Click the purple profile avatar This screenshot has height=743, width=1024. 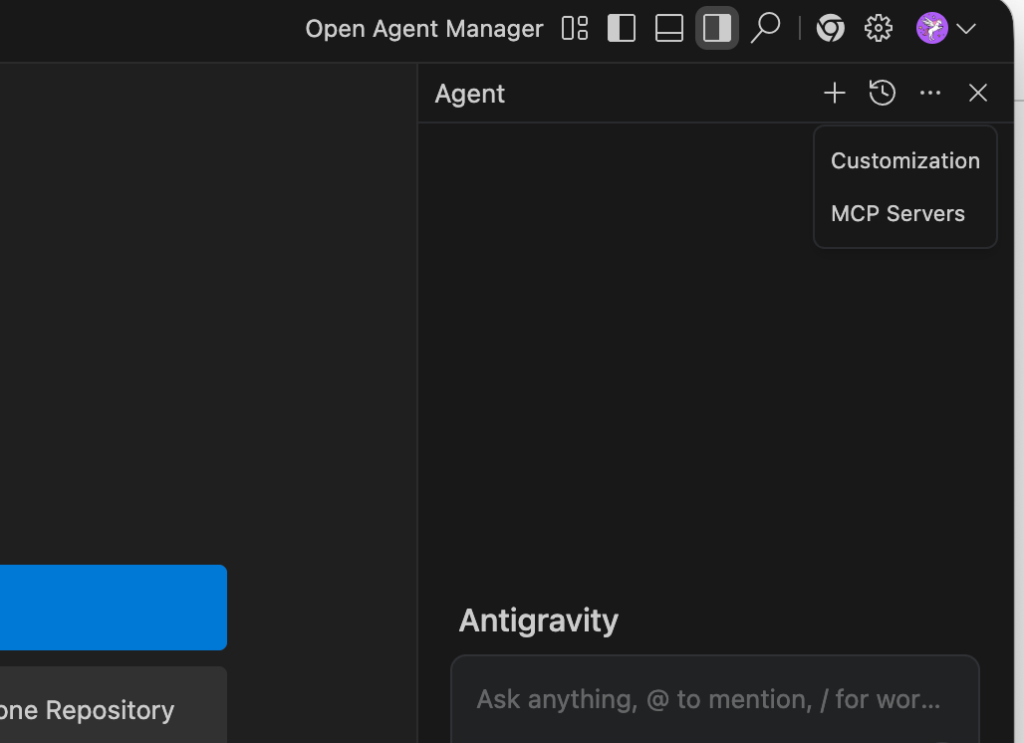(932, 29)
